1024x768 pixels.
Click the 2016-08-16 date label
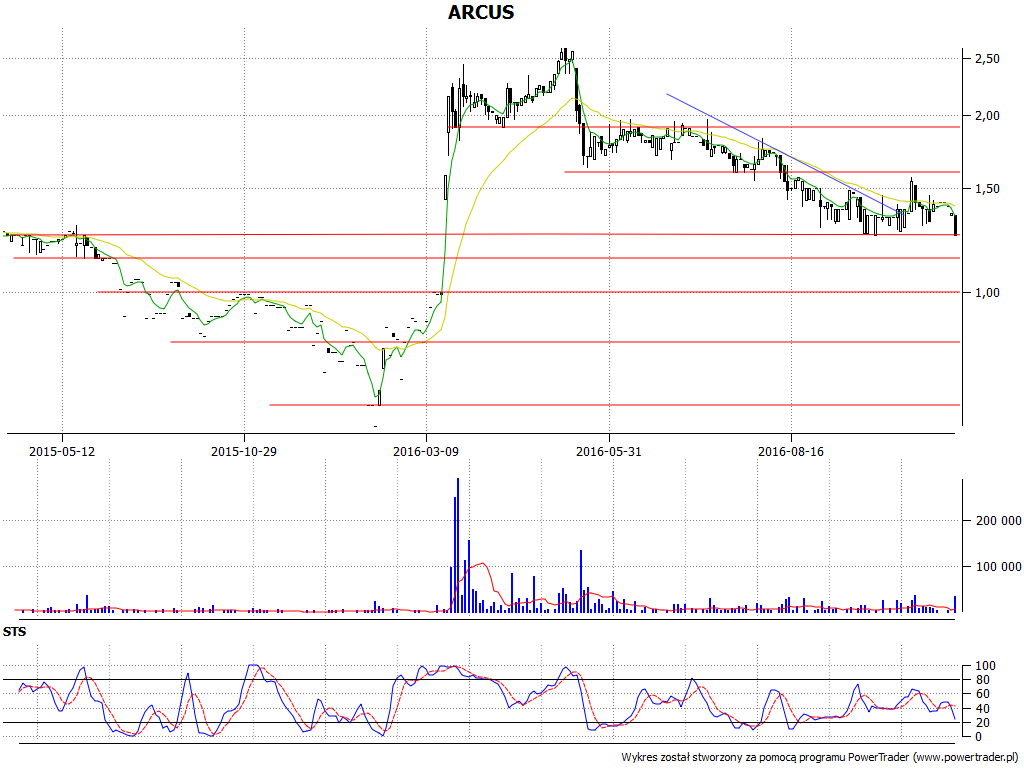pyautogui.click(x=791, y=451)
